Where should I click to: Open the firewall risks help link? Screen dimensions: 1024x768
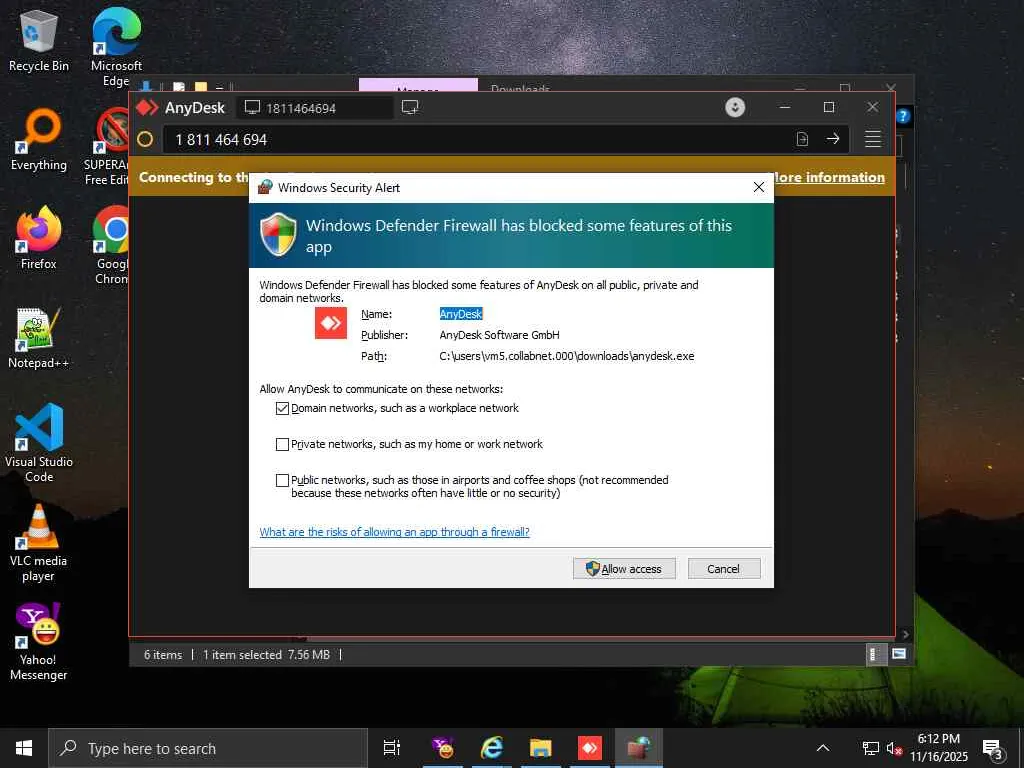tap(394, 532)
